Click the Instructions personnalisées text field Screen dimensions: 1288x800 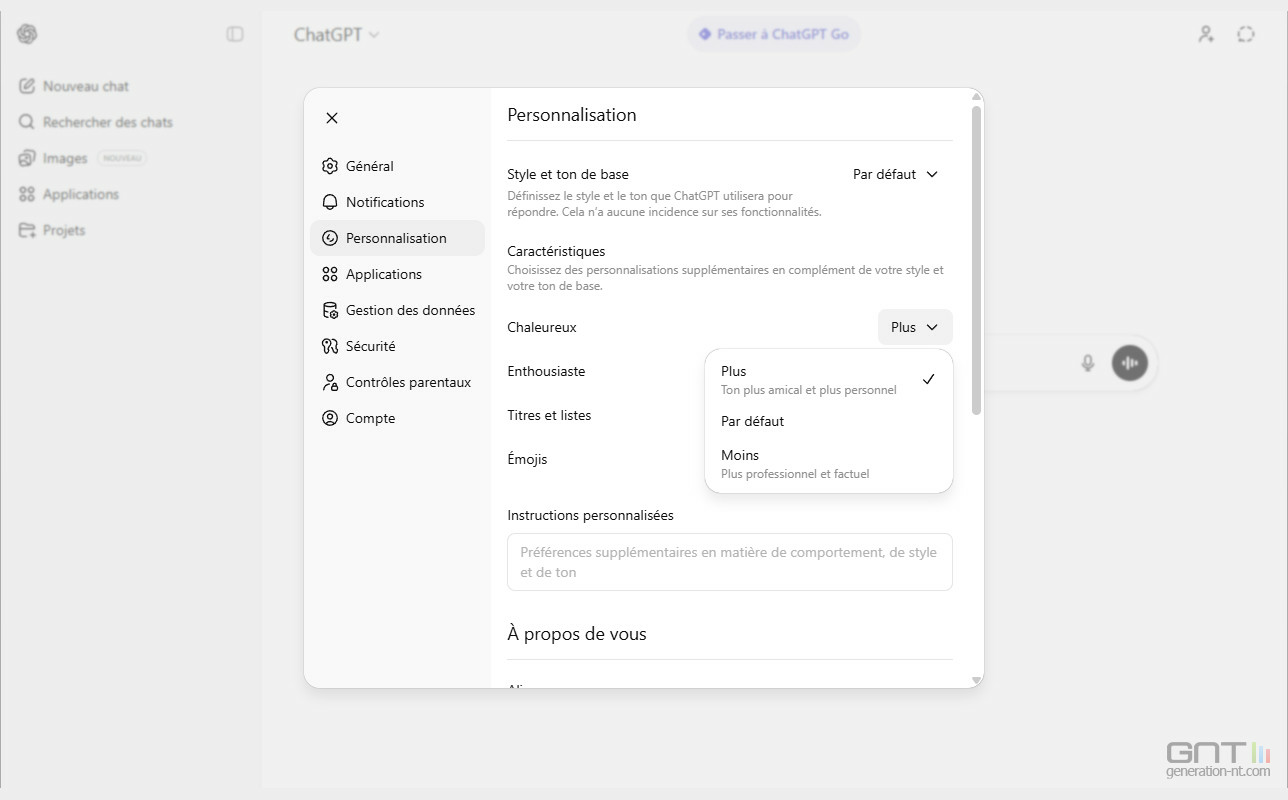tap(729, 562)
